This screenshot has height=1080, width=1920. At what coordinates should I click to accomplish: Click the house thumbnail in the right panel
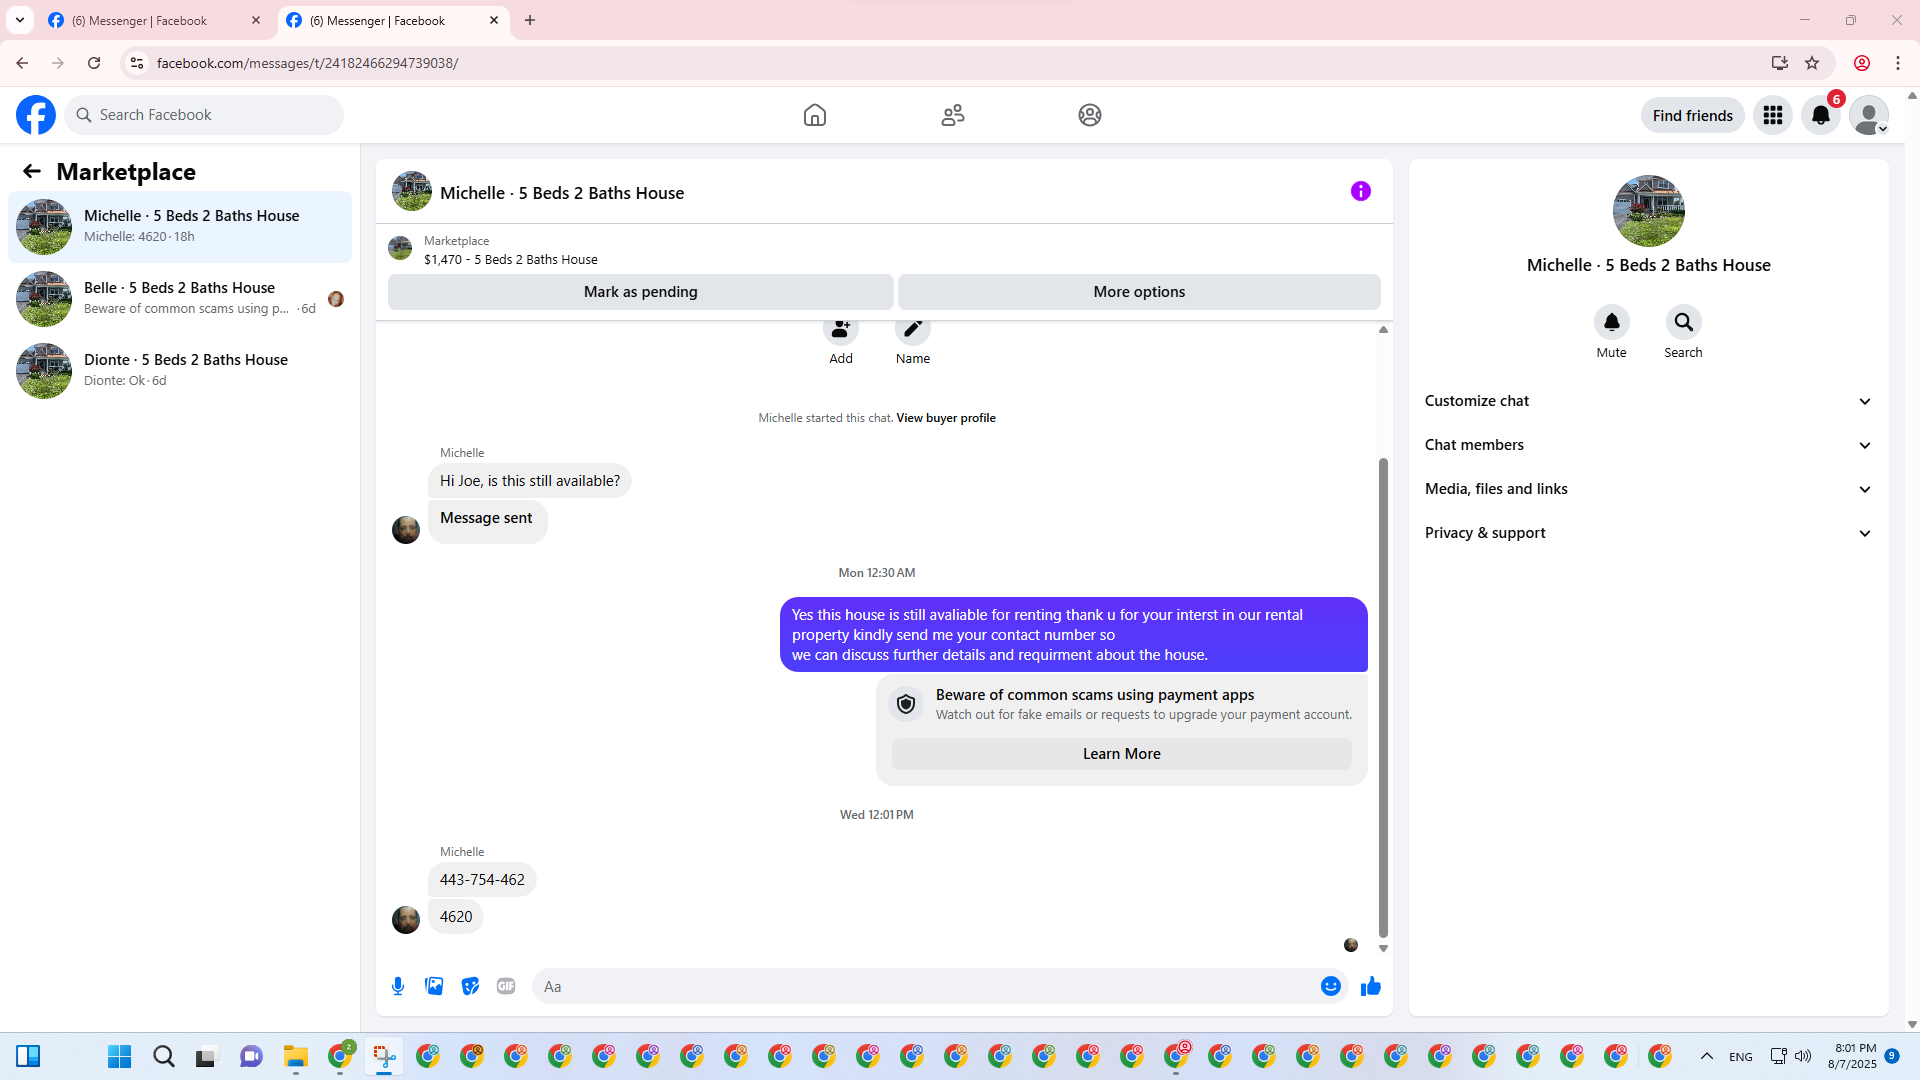coord(1648,211)
